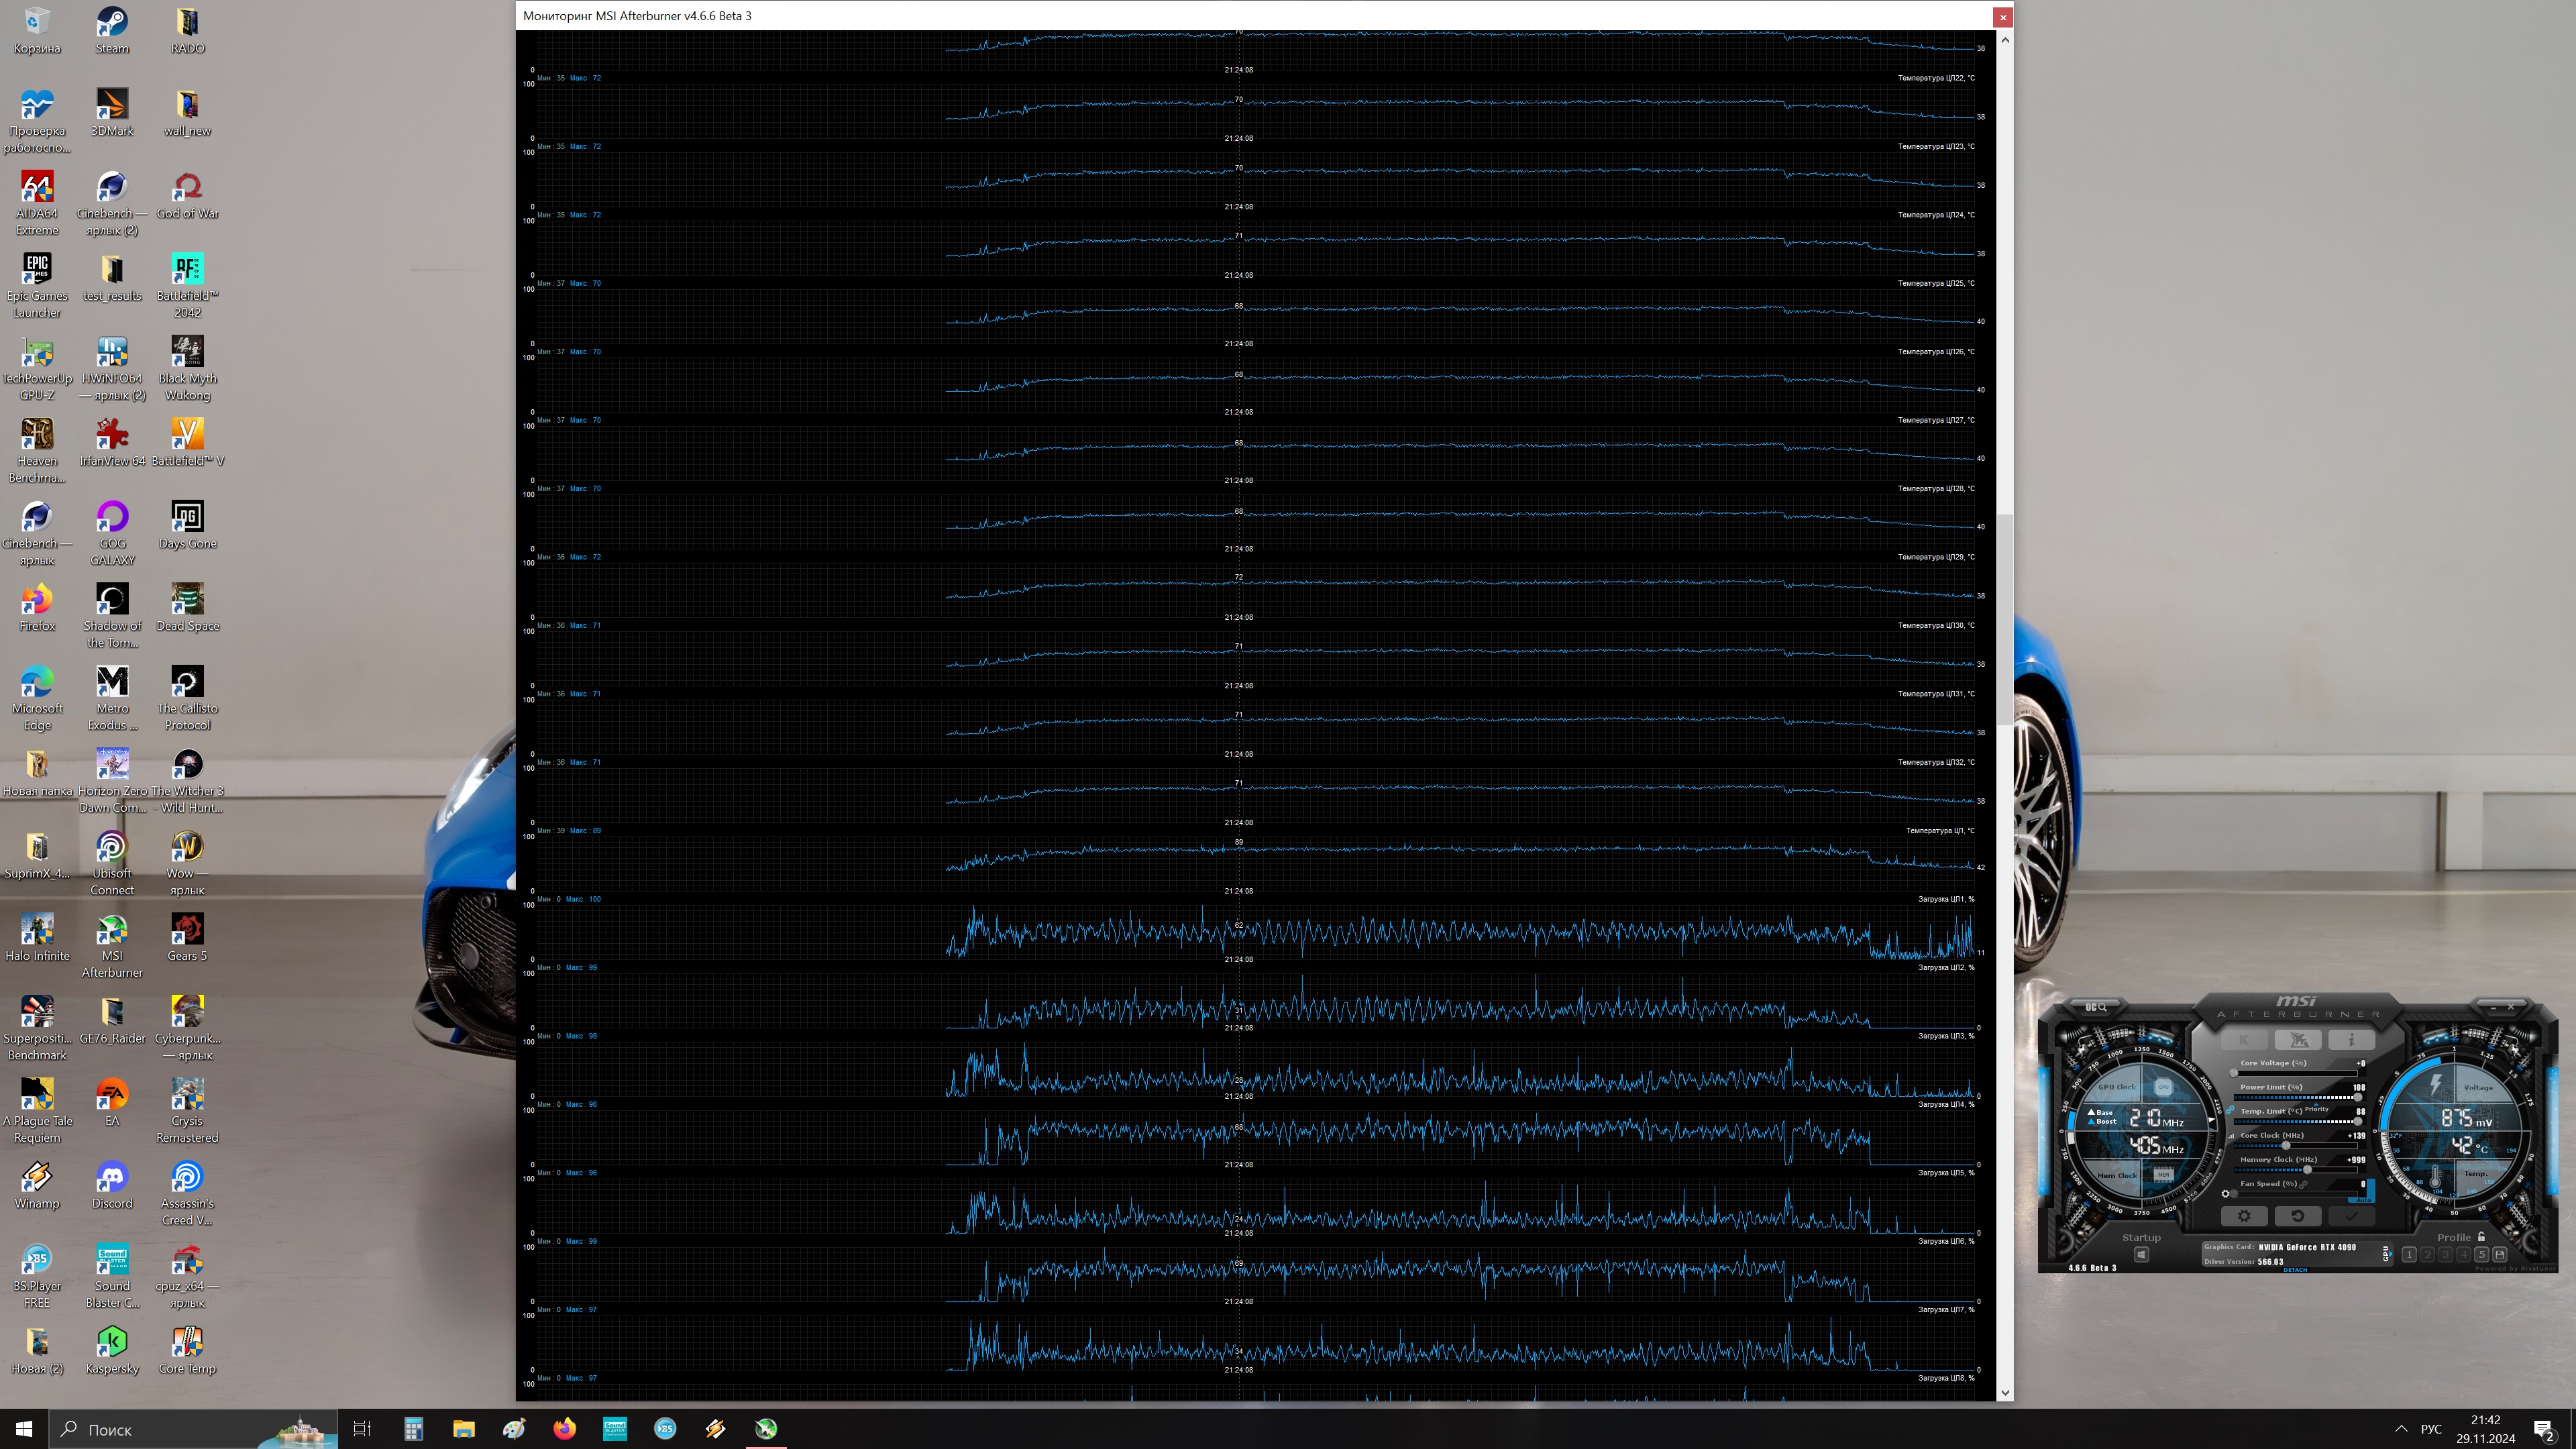The image size is (2576, 1449).
Task: Click the scroll-up arrow of monitoring window
Action: (x=2005, y=40)
